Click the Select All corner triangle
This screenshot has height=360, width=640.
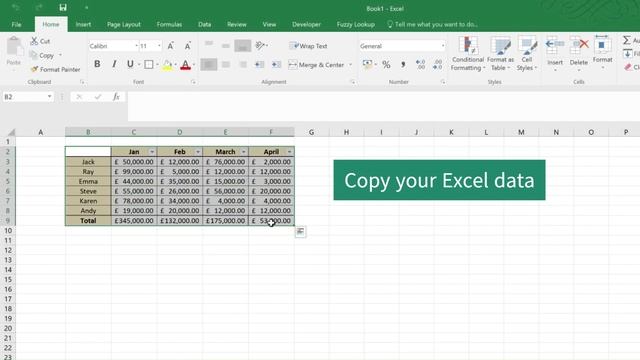(x=11, y=132)
